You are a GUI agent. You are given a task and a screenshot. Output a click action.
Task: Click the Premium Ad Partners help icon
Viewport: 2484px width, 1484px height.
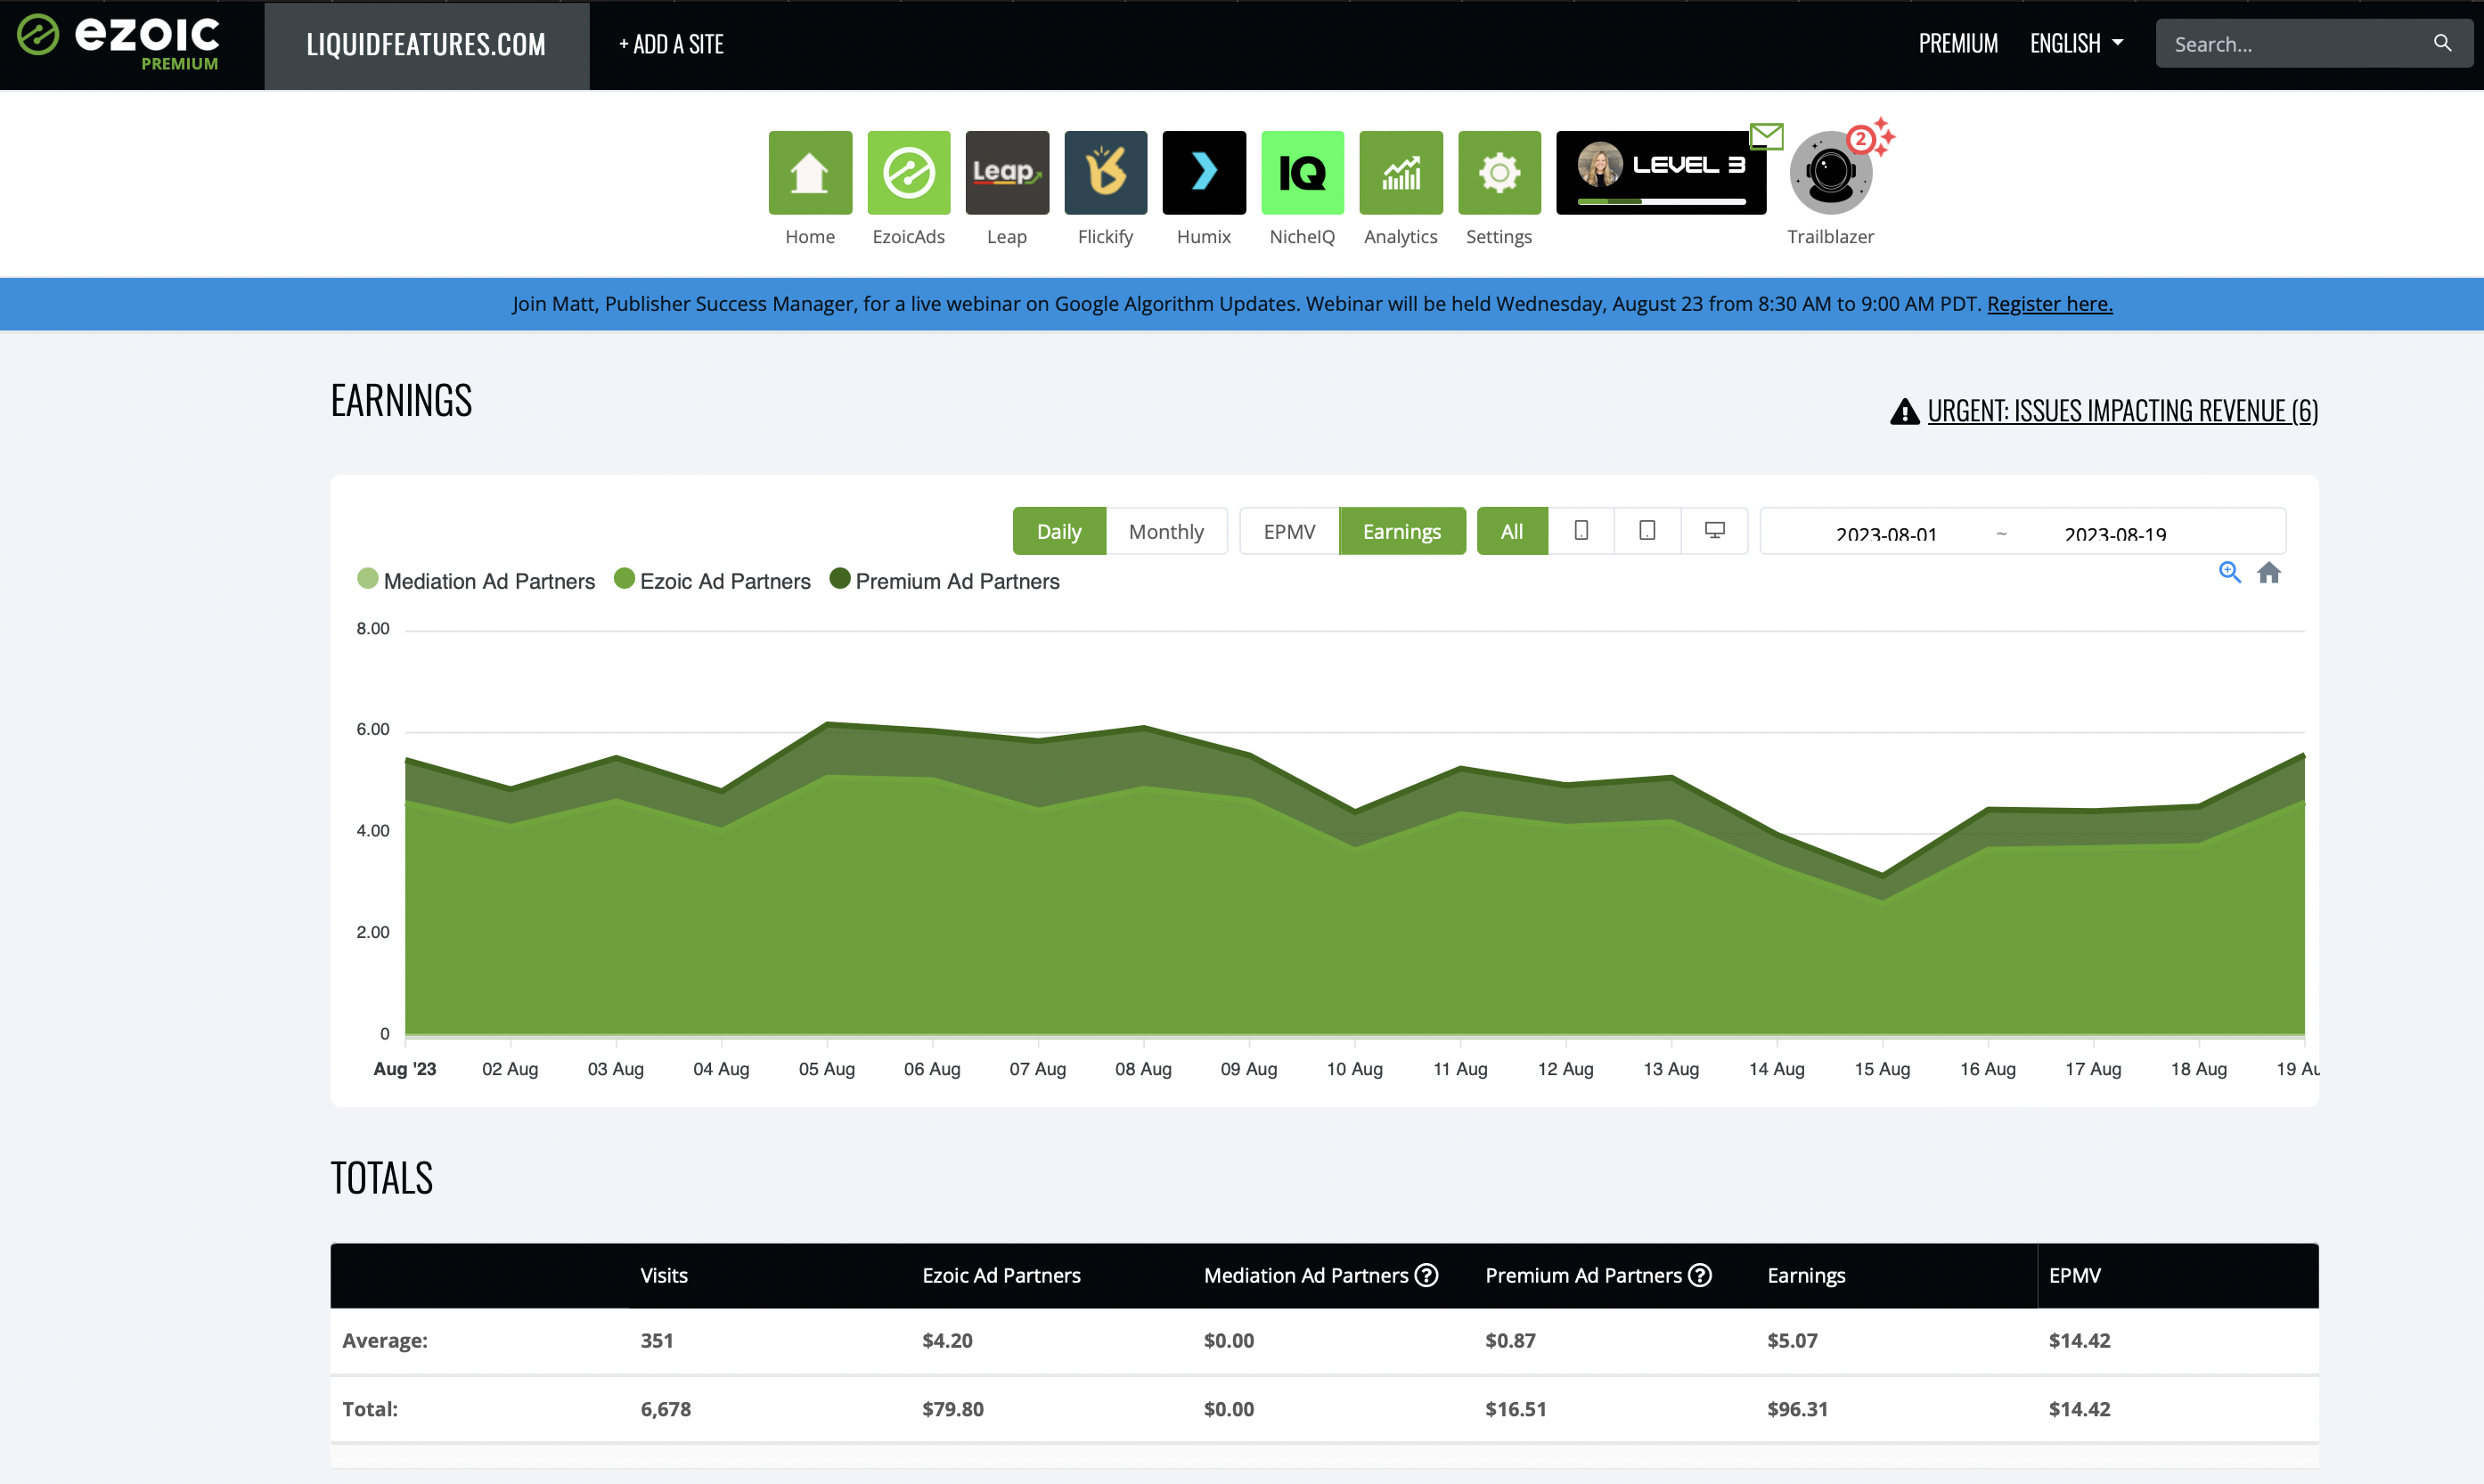1700,1275
